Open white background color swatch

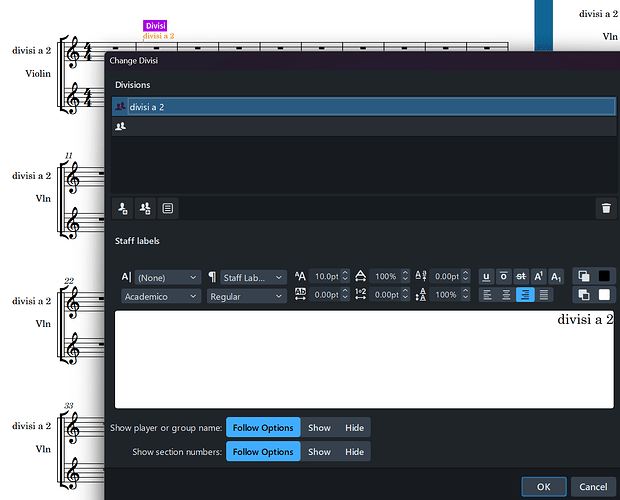pyautogui.click(x=604, y=295)
